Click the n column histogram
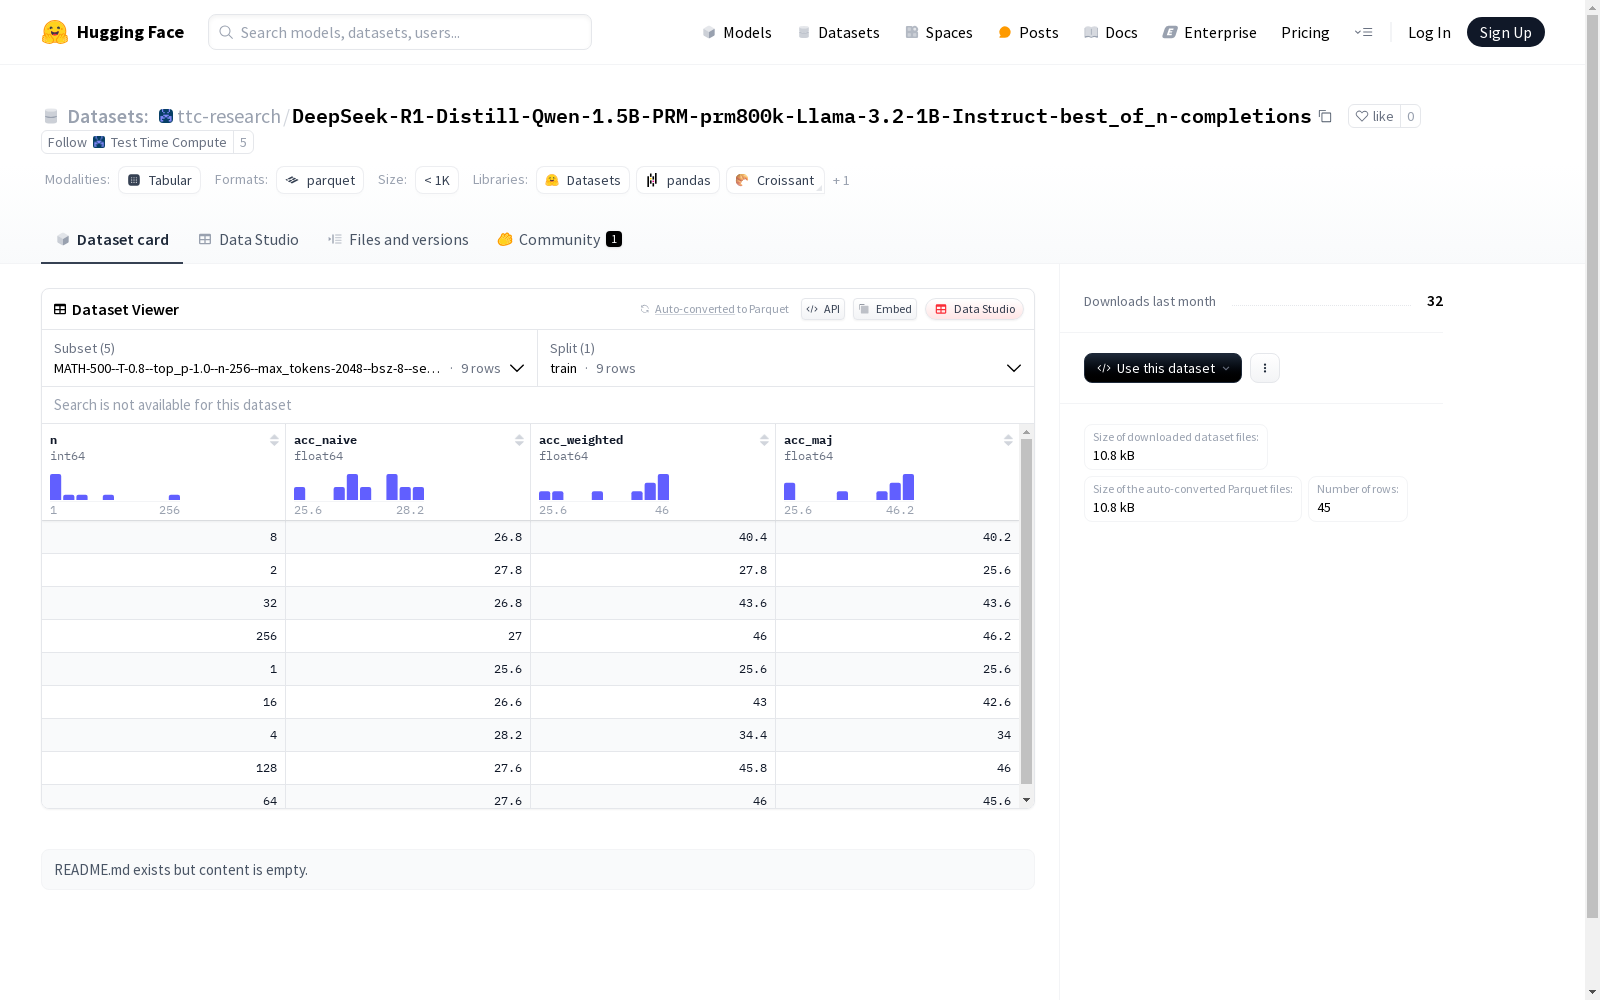 [x=115, y=487]
